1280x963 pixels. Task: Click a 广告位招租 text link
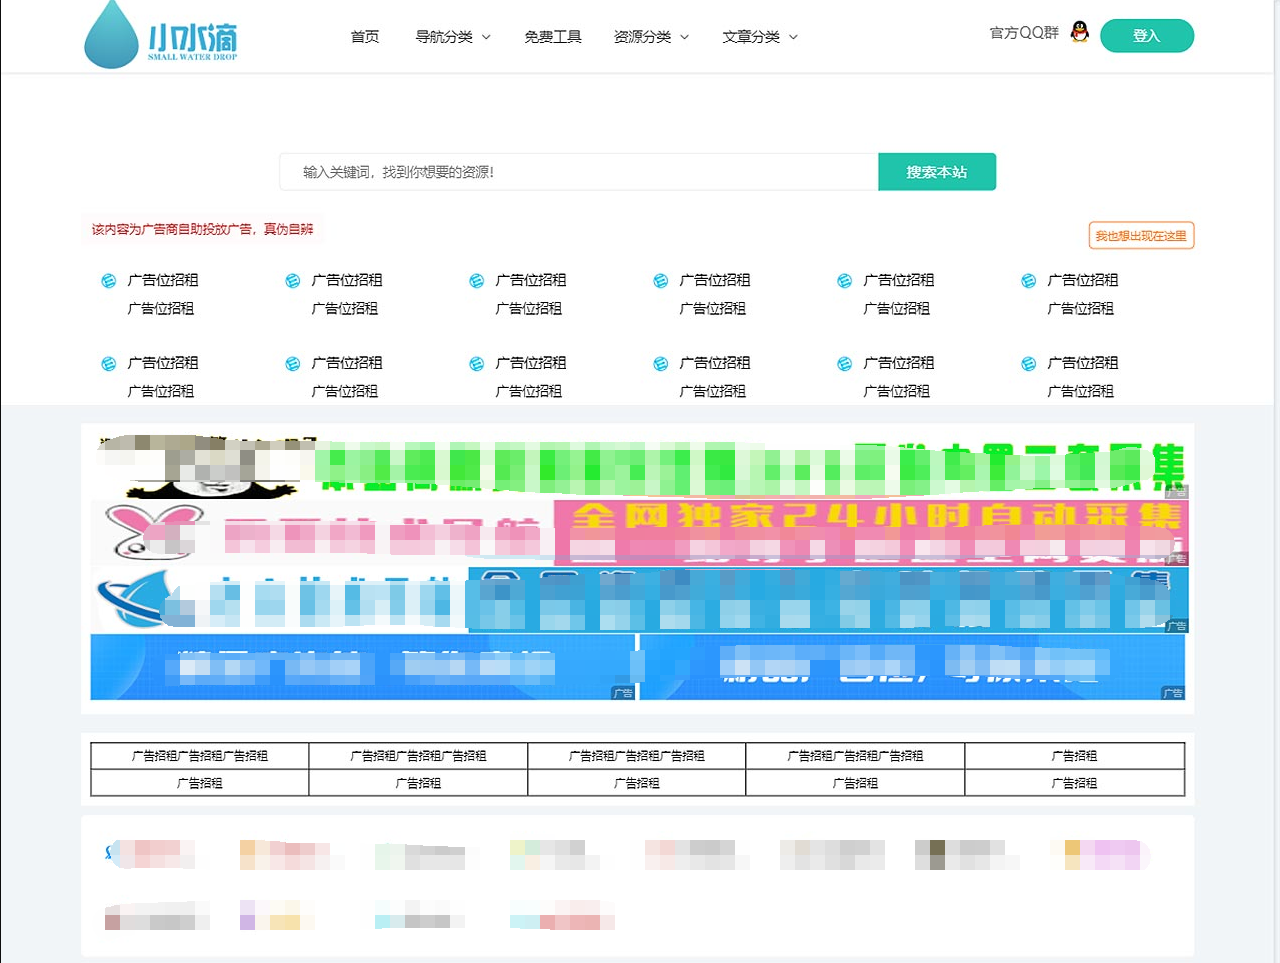coord(161,280)
